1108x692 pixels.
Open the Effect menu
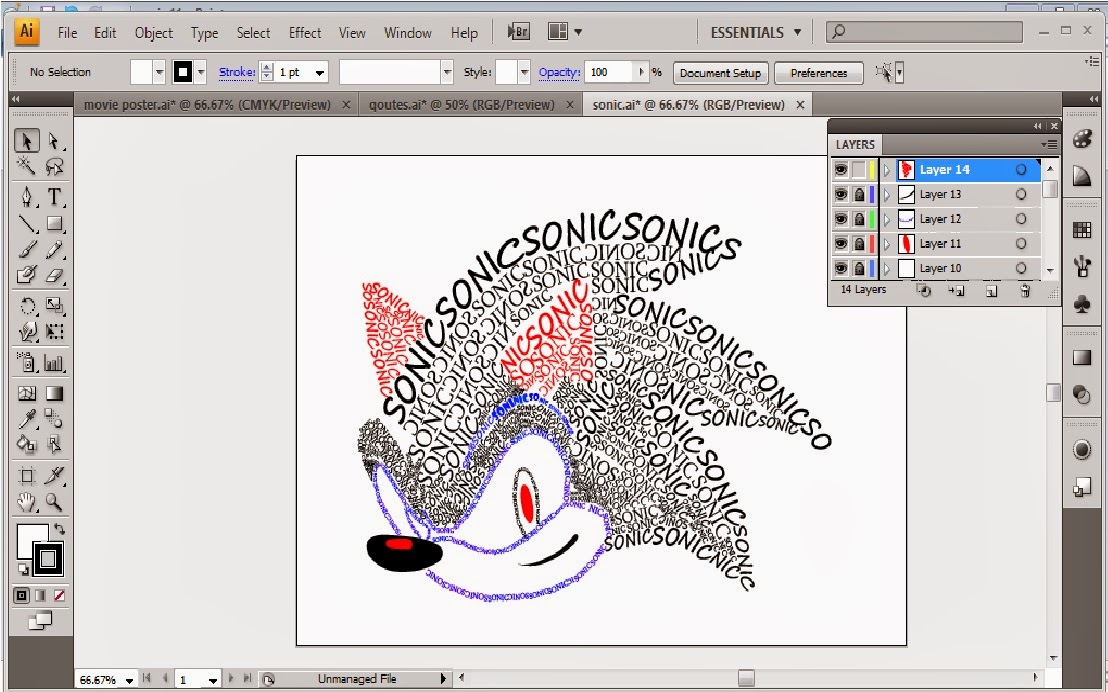click(x=305, y=33)
